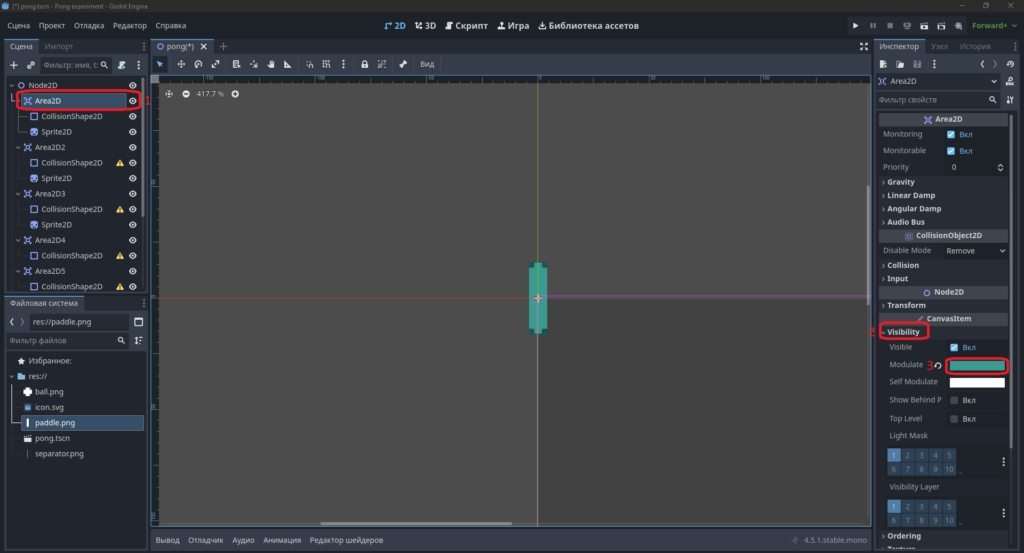Hide the Area2D2 node
1024x553 pixels.
tap(133, 148)
